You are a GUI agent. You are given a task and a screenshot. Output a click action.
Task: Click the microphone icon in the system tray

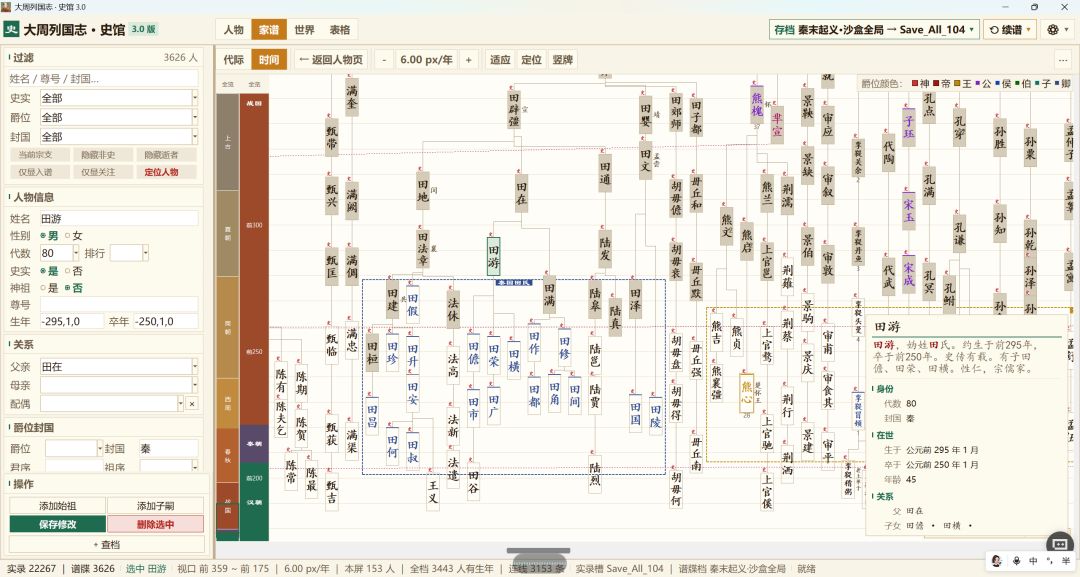[x=1015, y=561]
